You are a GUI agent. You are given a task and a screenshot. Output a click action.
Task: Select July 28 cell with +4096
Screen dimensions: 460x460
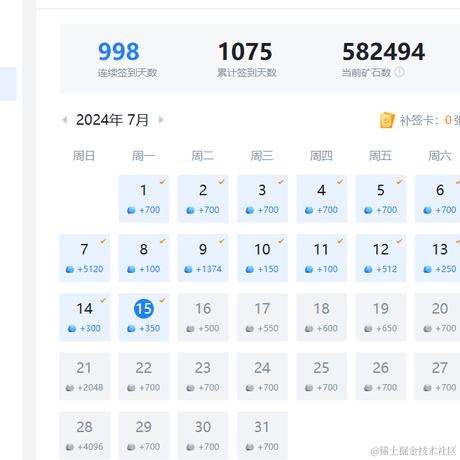85,435
